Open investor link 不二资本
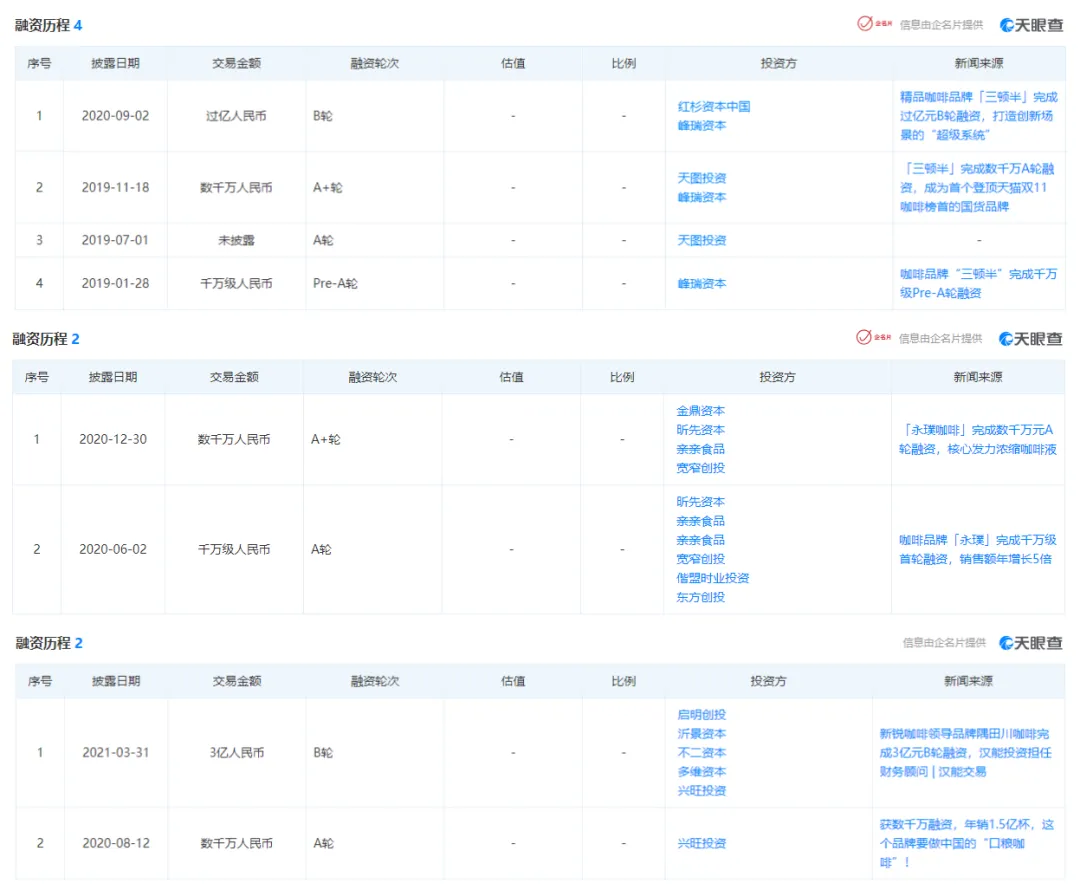 coord(701,753)
